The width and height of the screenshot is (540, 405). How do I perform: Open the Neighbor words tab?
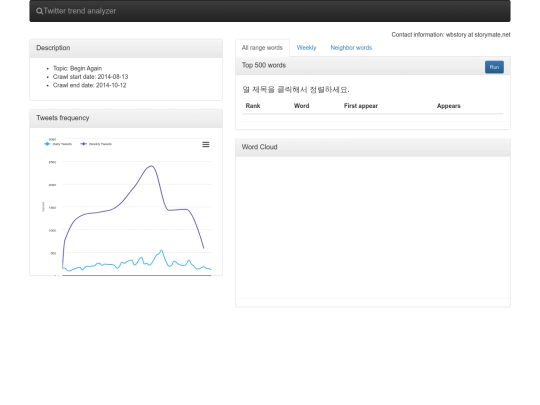point(351,48)
